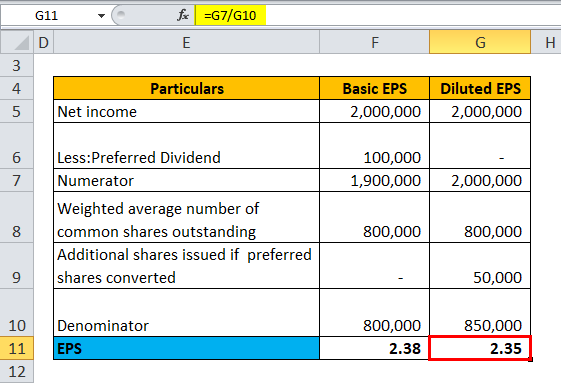This screenshot has height=383, width=561.
Task: Click the Name Box showing G11
Action: click(48, 16)
